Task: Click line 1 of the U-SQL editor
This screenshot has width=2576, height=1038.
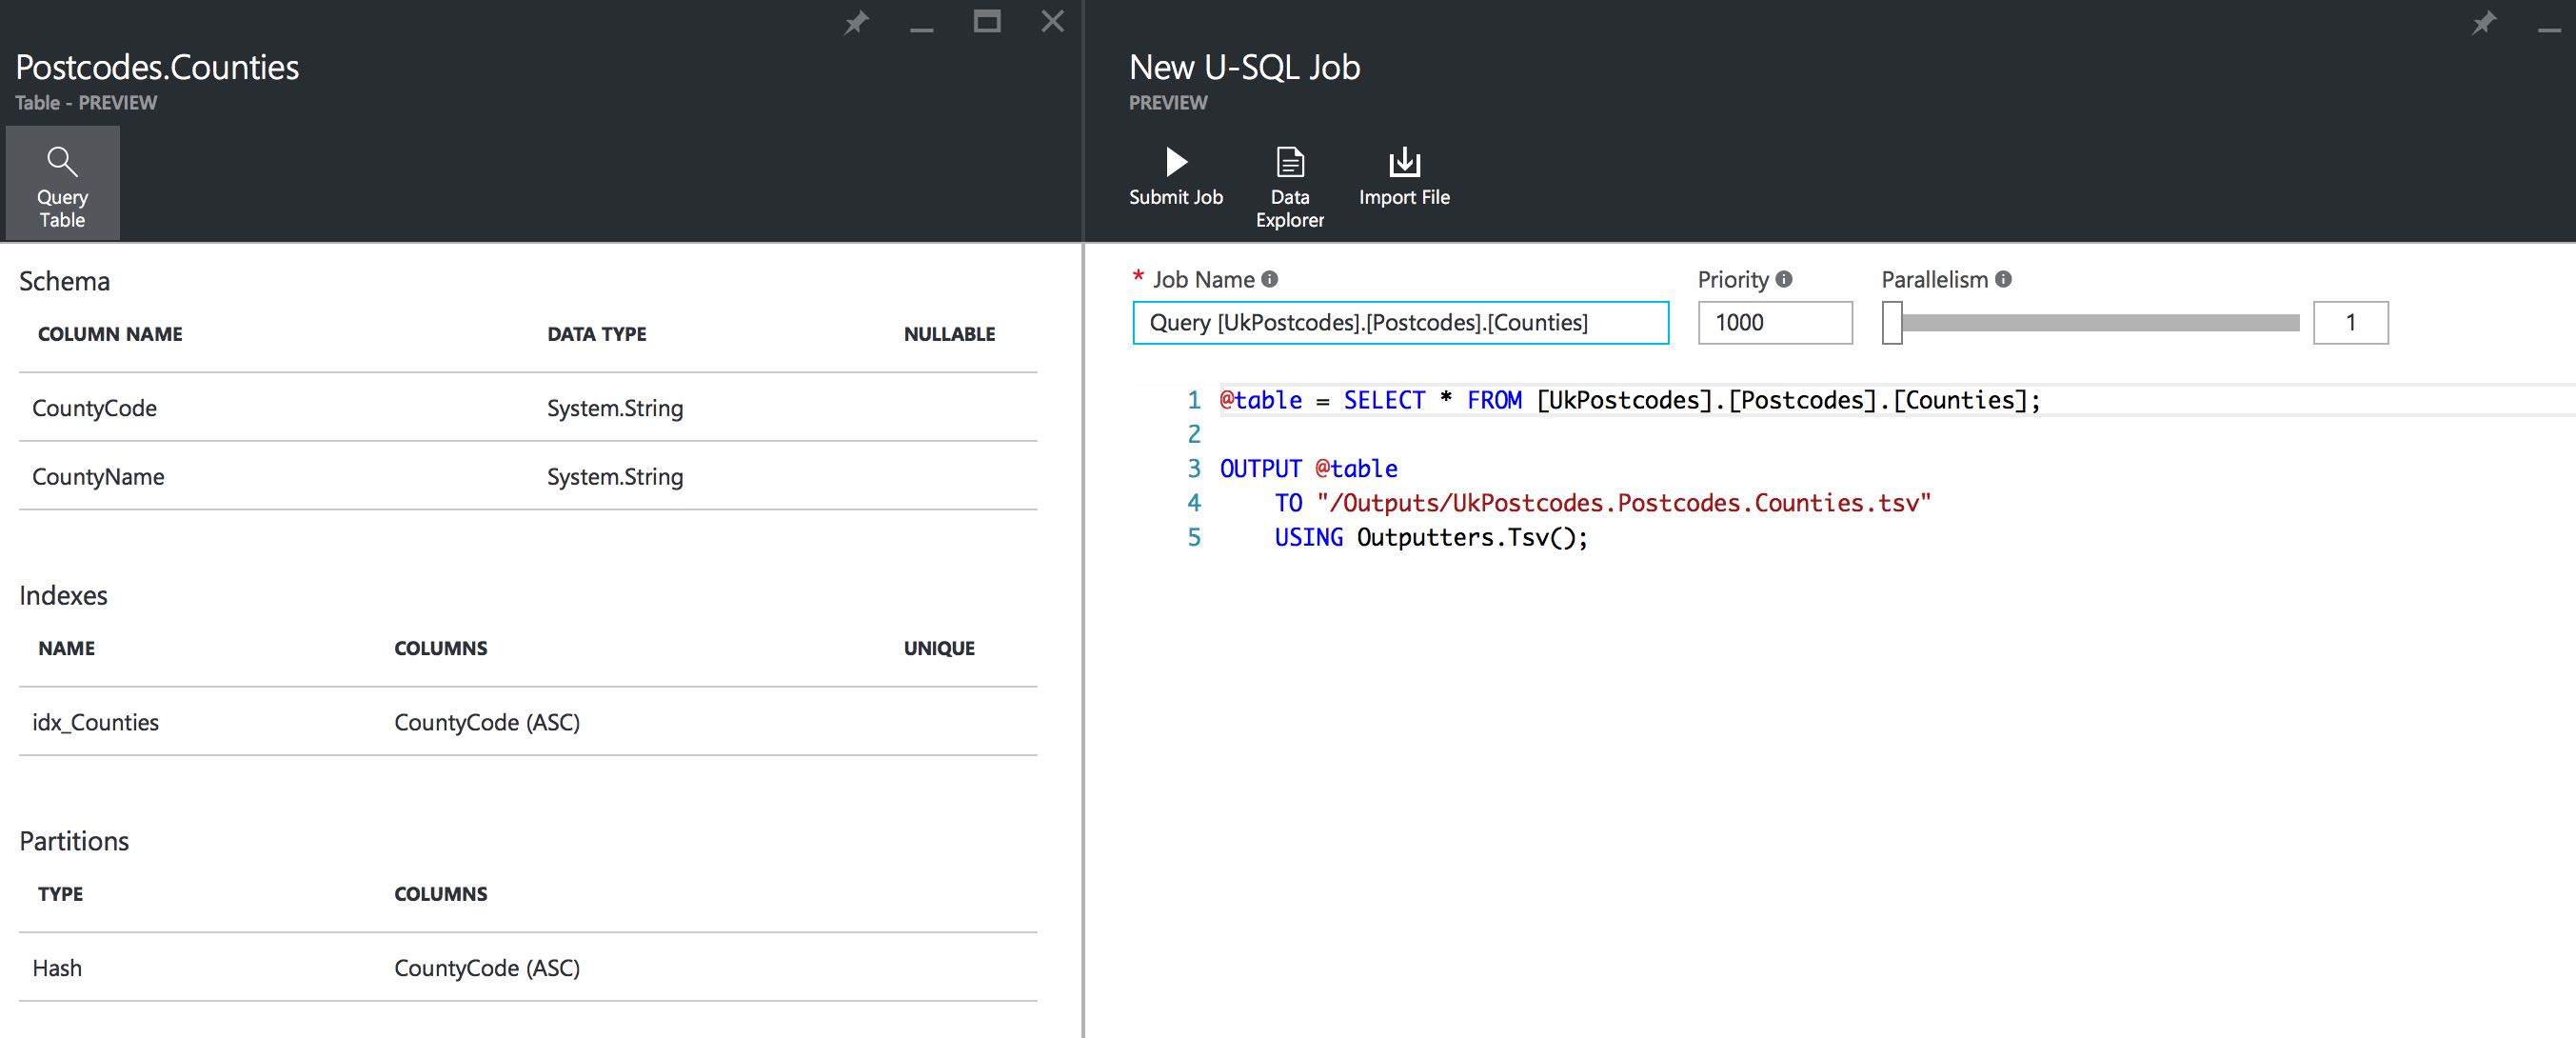Action: [x=1629, y=401]
